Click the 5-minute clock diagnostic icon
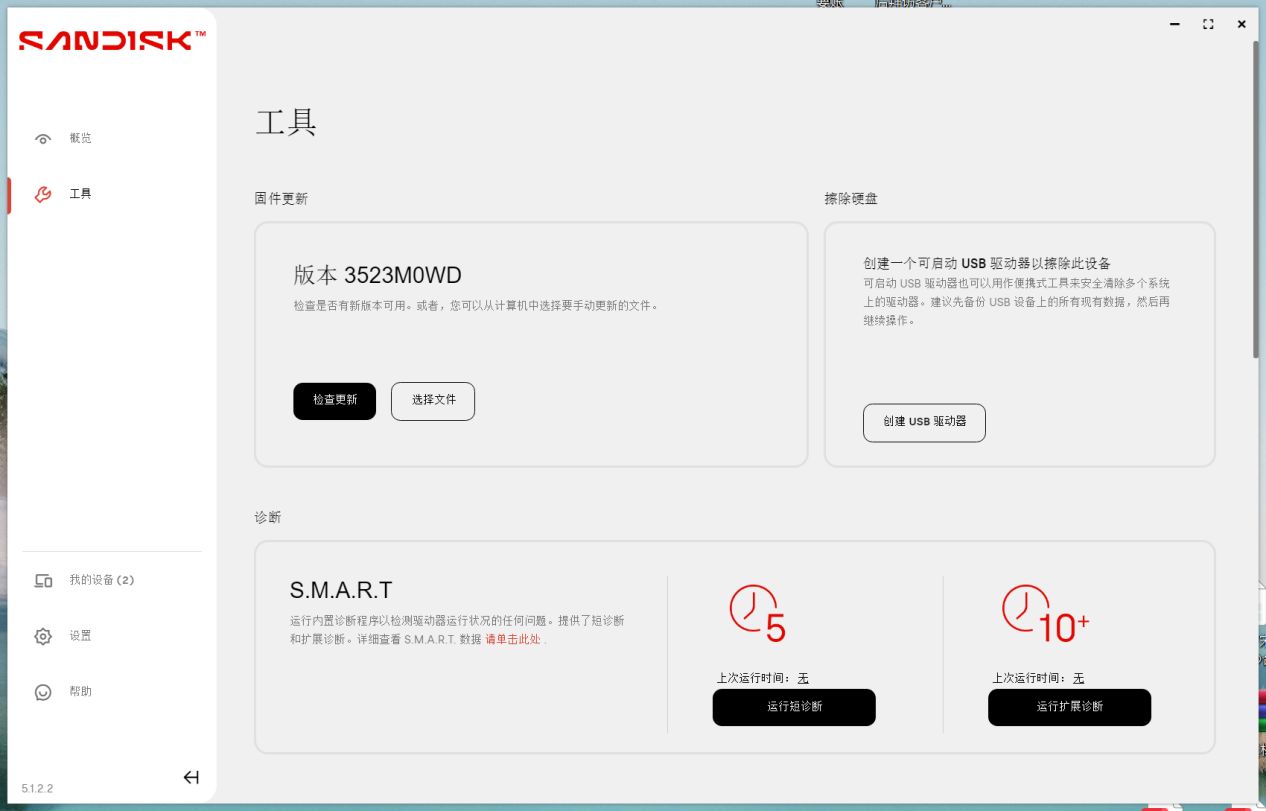Screen dimensions: 1266x811 tap(757, 612)
